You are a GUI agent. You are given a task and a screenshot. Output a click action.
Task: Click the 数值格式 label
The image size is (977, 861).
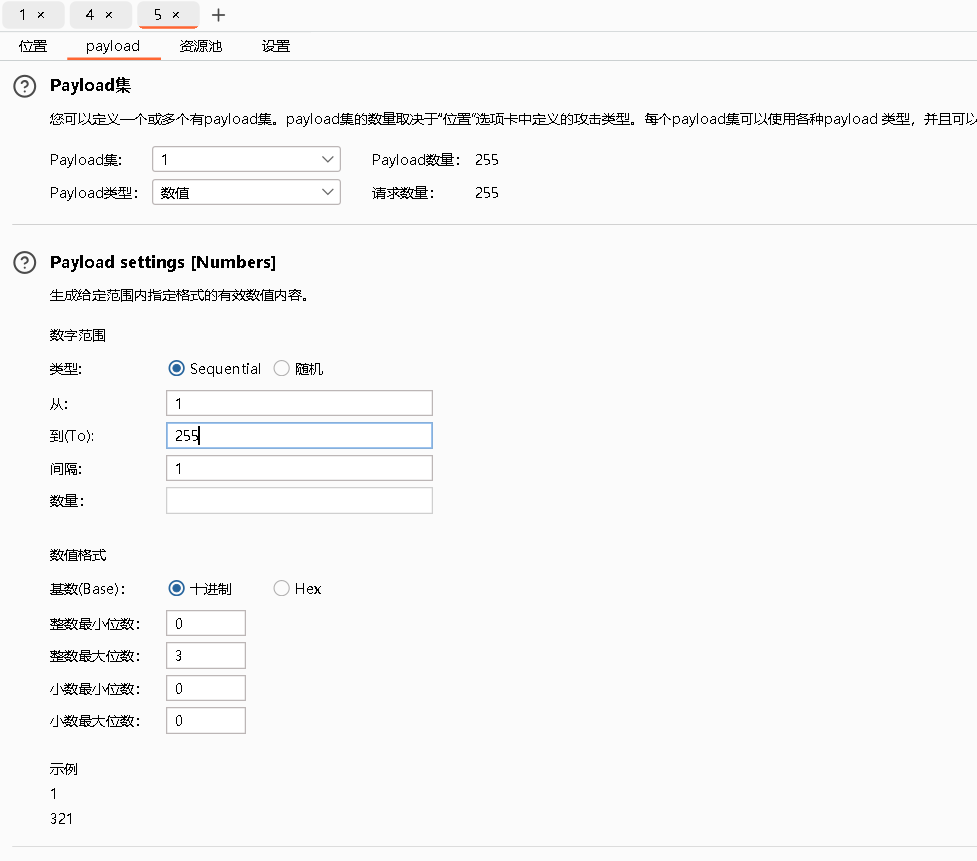tap(78, 556)
